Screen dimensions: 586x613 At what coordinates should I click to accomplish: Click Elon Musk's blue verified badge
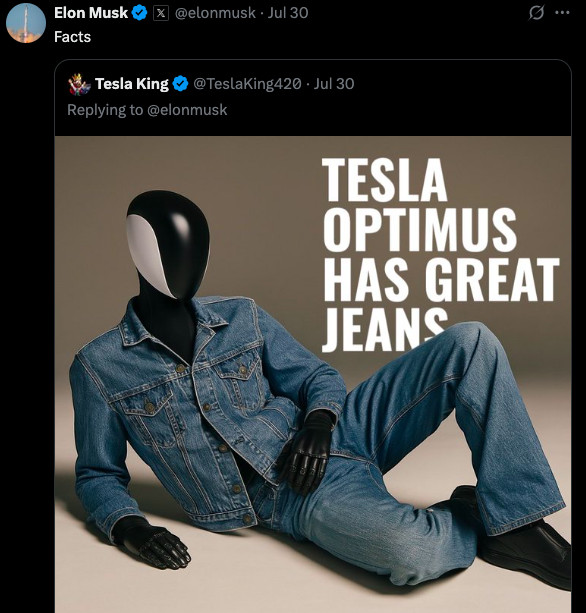(x=140, y=13)
